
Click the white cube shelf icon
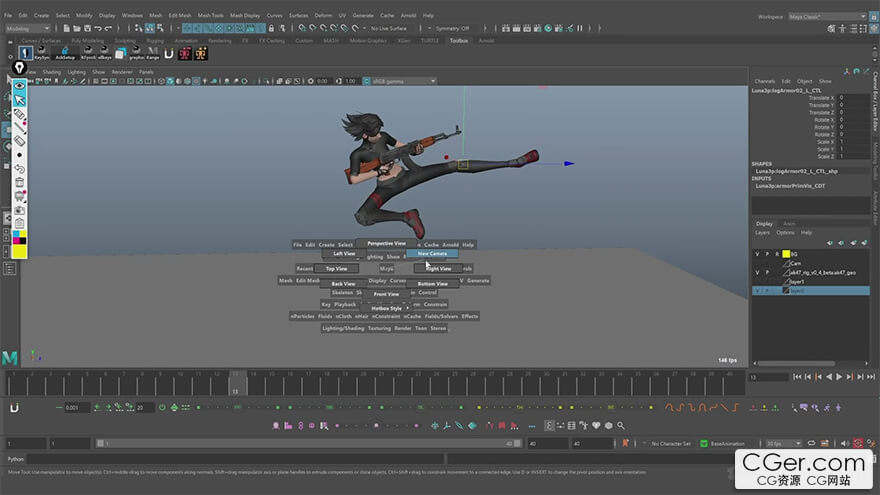120,53
